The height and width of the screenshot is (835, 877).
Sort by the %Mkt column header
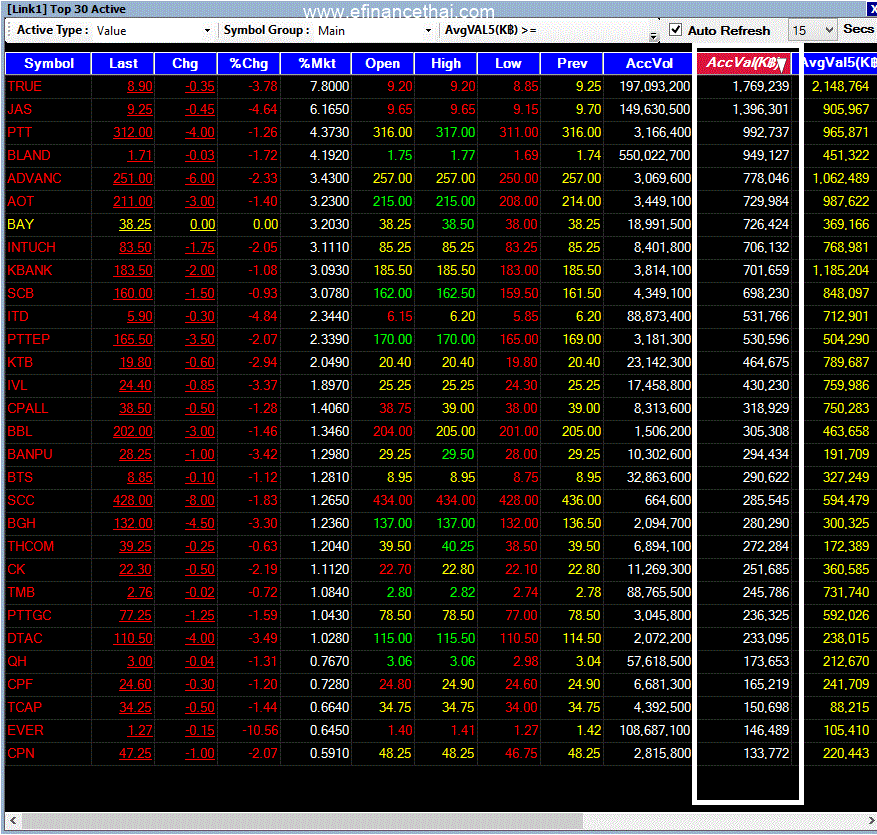click(x=317, y=63)
